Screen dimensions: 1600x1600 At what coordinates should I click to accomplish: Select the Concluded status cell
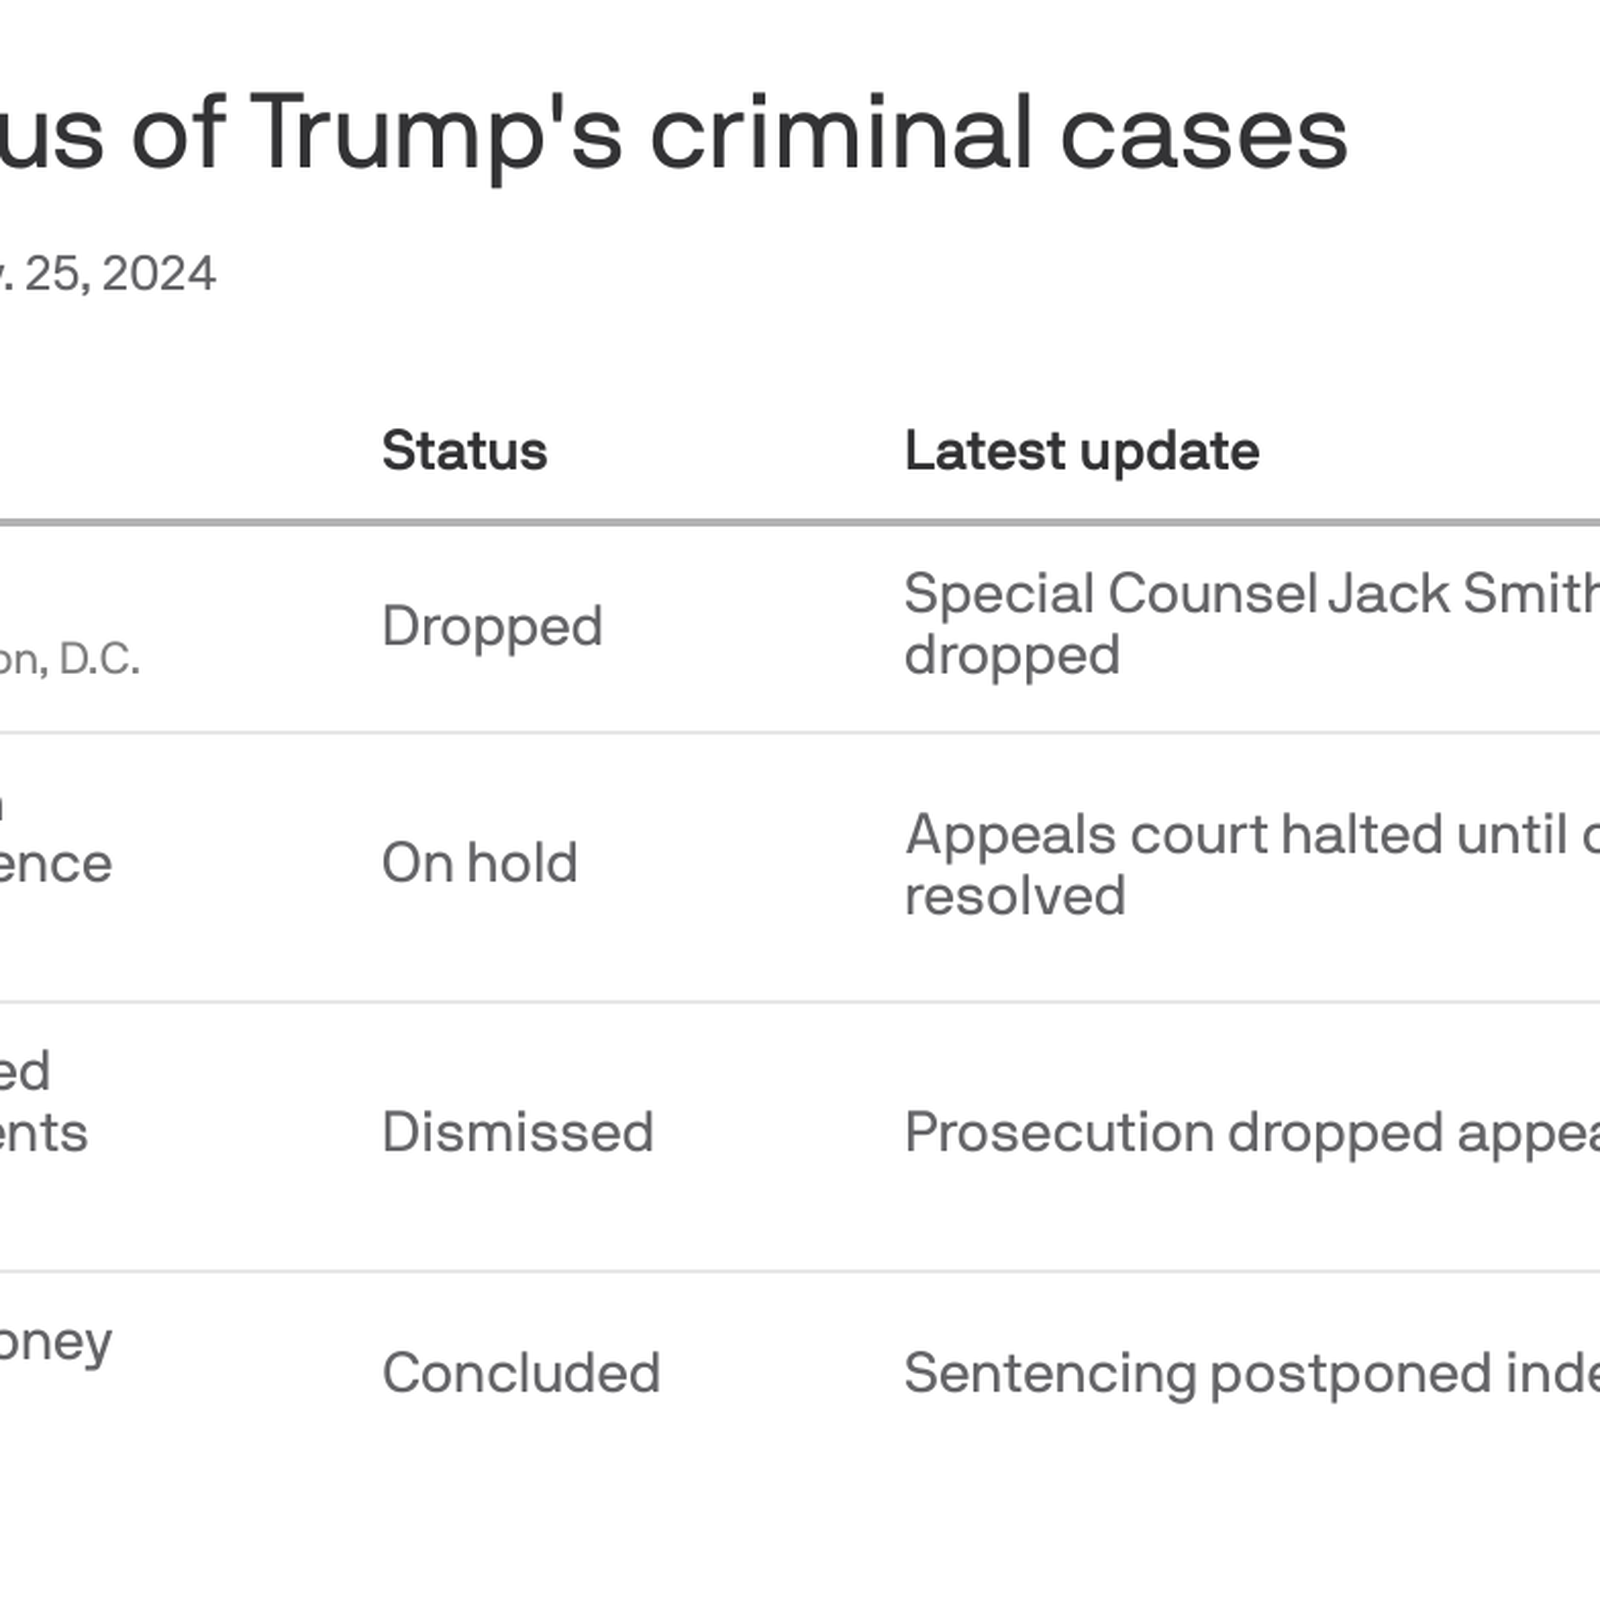pos(521,1373)
